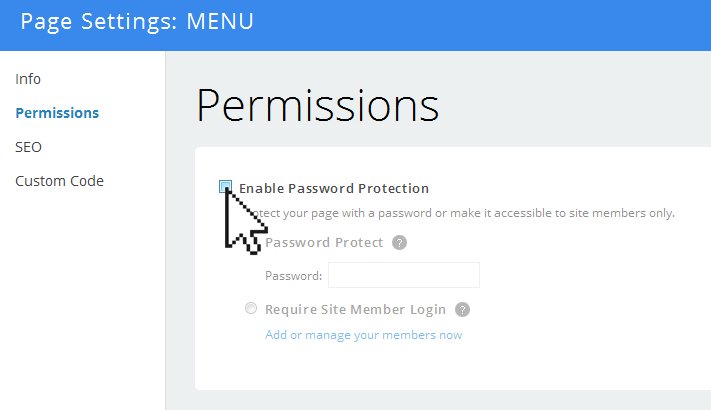Viewport: 711px width, 410px height.
Task: Open the 'Add or manage your members now' link
Action: tap(364, 335)
